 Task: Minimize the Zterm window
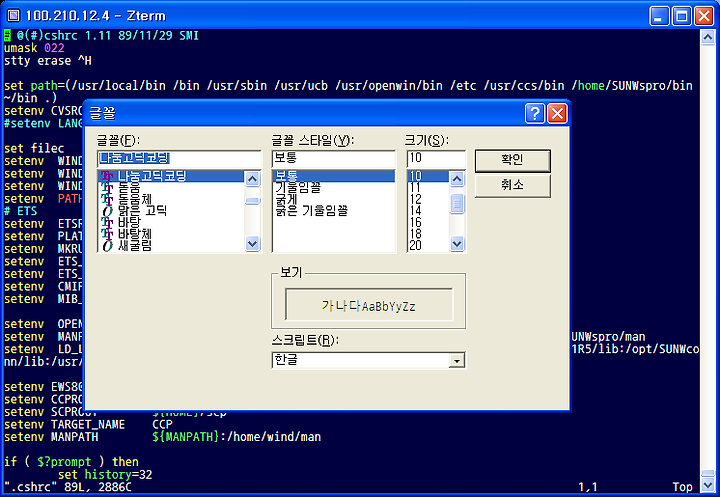coord(659,16)
